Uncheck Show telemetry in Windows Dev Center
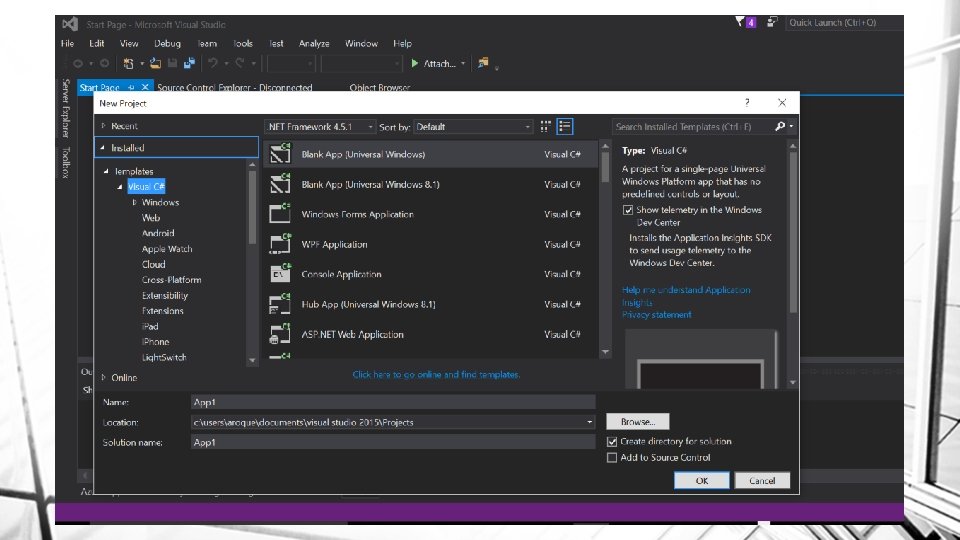The width and height of the screenshot is (960, 540). coord(628,210)
